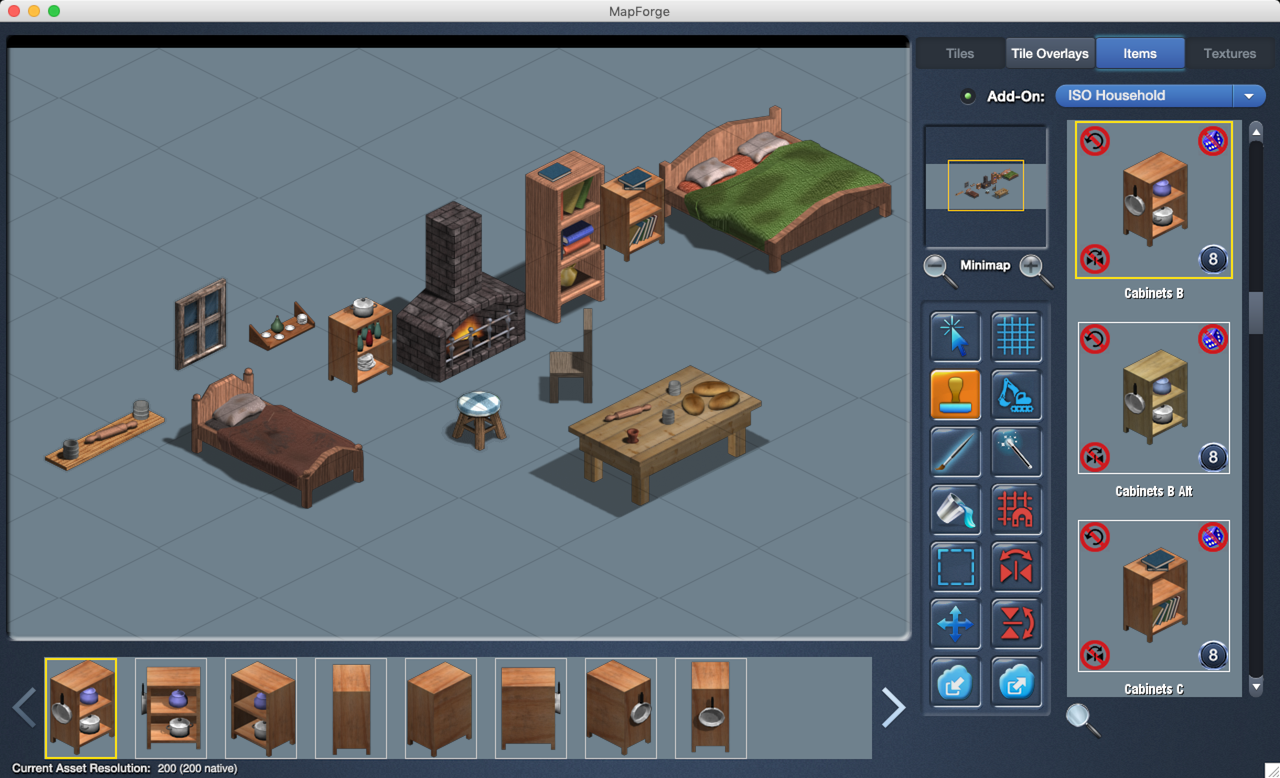Toggle random dice on Cabinets B
Image resolution: width=1280 pixels, height=778 pixels.
tap(1212, 142)
